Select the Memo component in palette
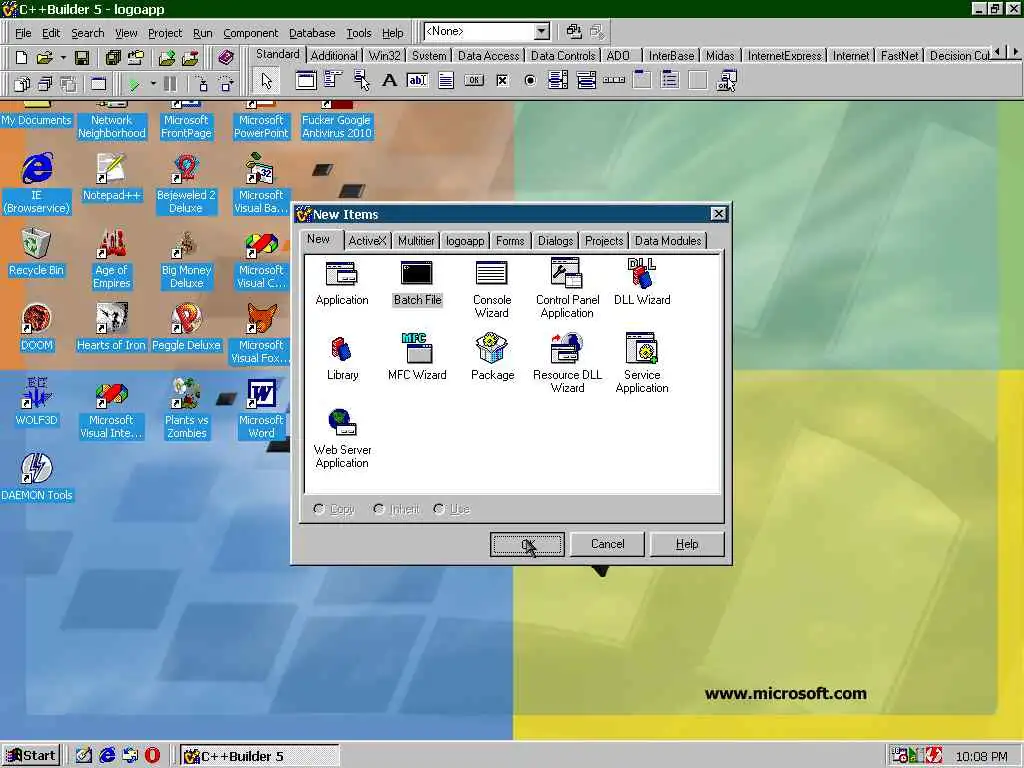 (446, 80)
